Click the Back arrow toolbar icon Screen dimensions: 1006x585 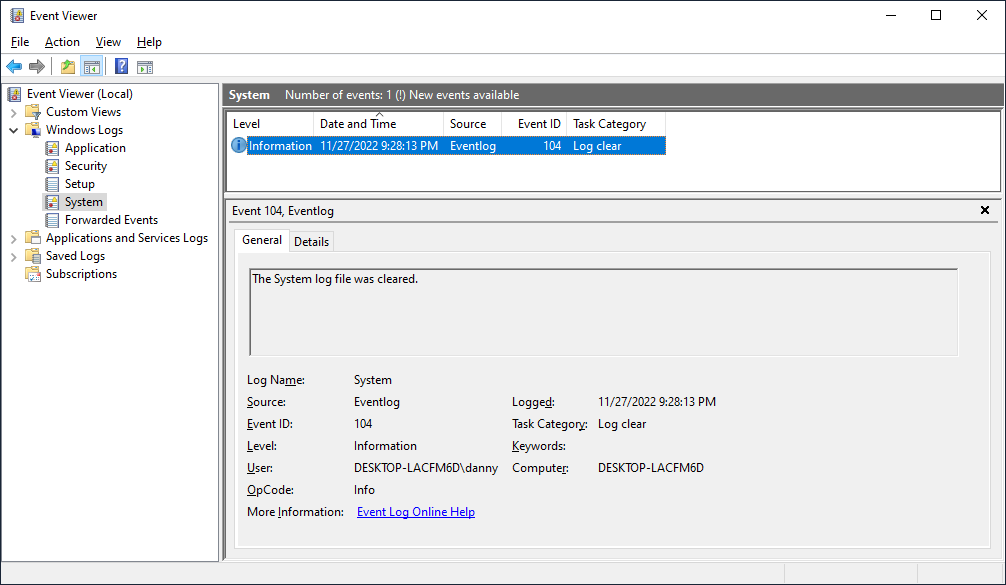tap(14, 66)
